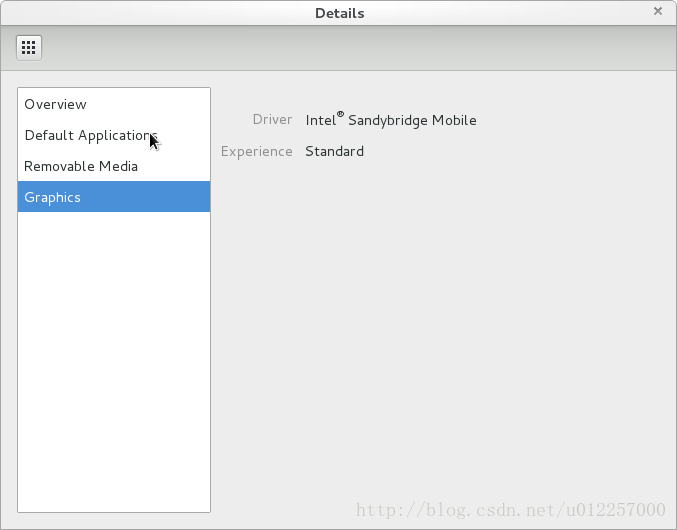Select the highlighted Graphics entry

[x=114, y=197]
